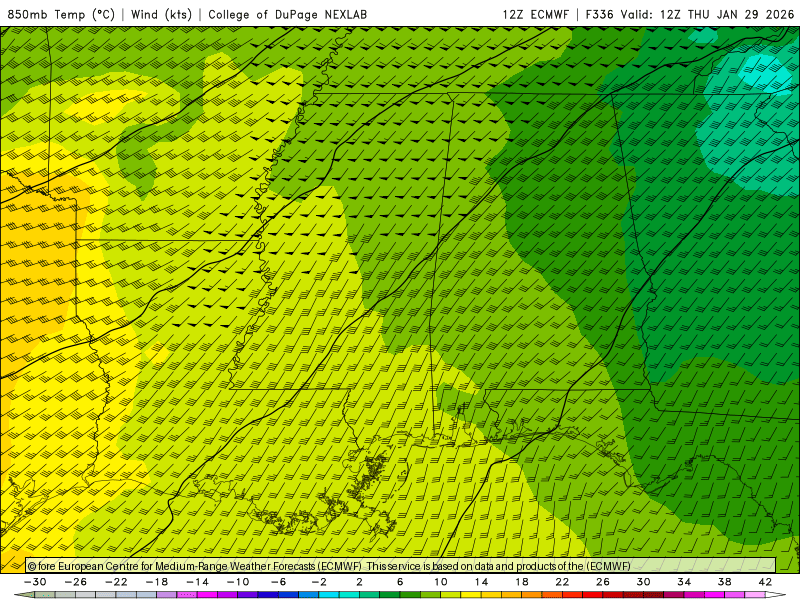This screenshot has height=600, width=800.
Task: Click the 'F336' forecast hour label
Action: [599, 14]
